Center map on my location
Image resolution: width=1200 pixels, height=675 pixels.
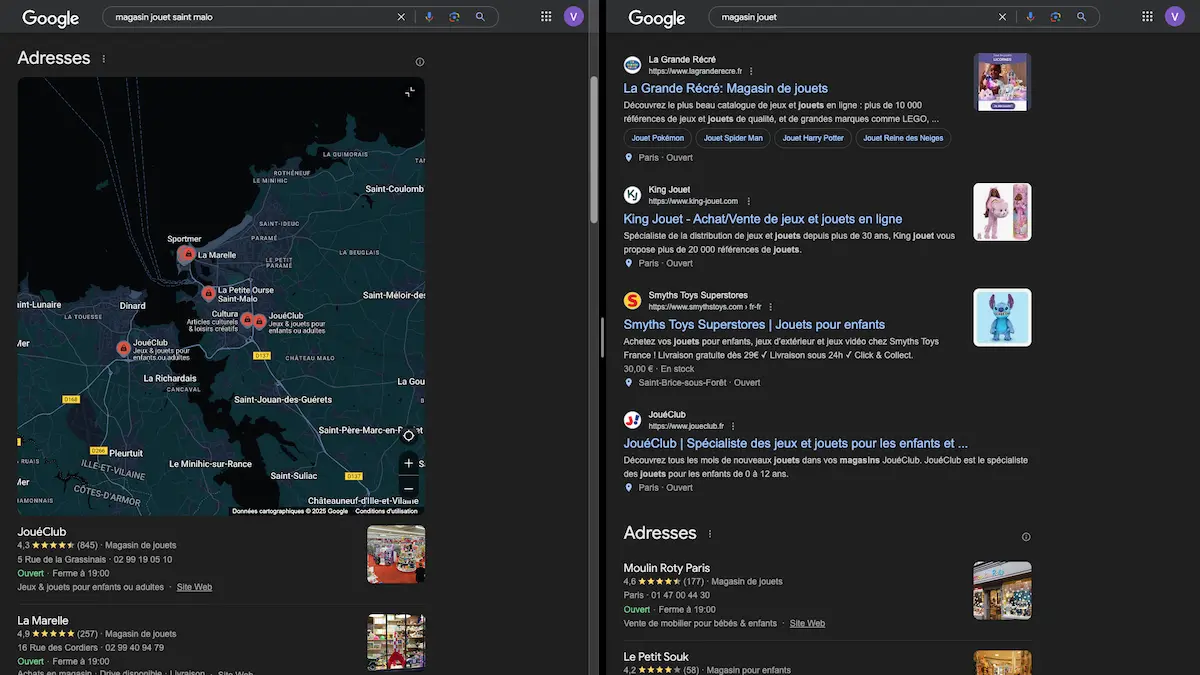[408, 435]
